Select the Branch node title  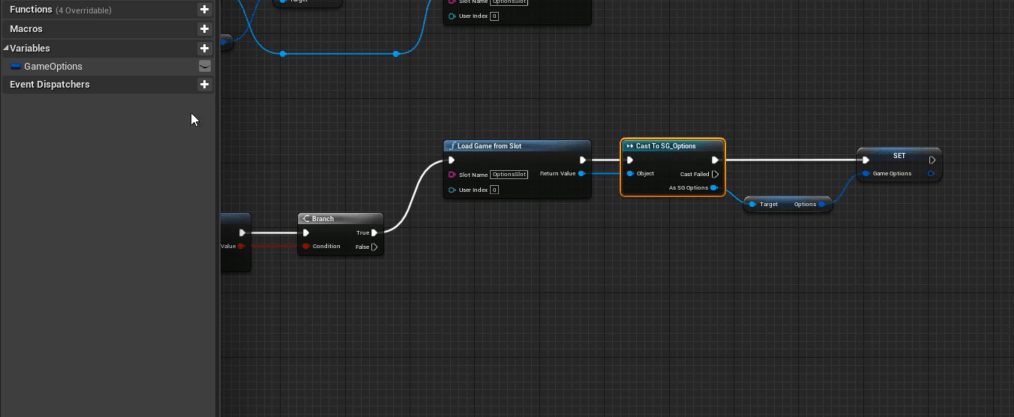click(x=323, y=219)
